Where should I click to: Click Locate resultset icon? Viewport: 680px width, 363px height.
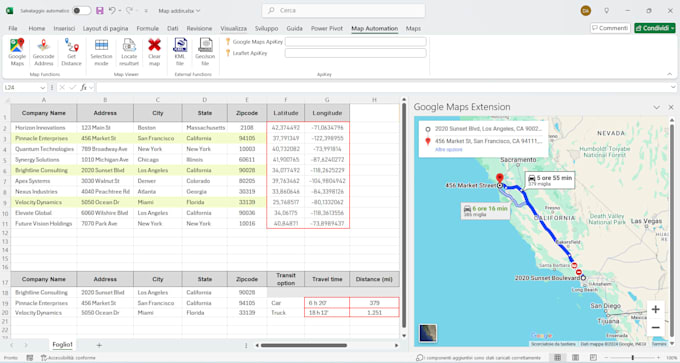coord(129,52)
